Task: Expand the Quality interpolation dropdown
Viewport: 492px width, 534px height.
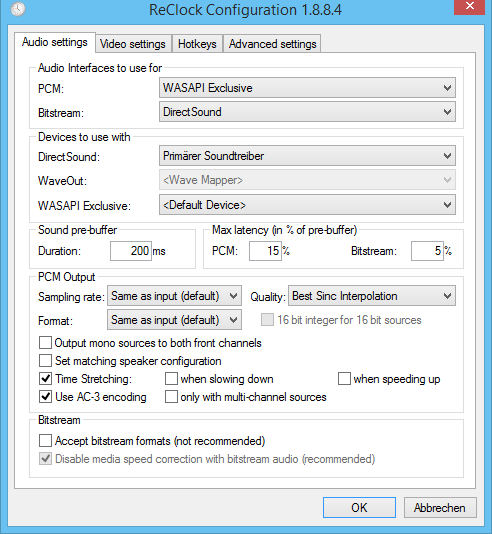Action: coord(372,296)
